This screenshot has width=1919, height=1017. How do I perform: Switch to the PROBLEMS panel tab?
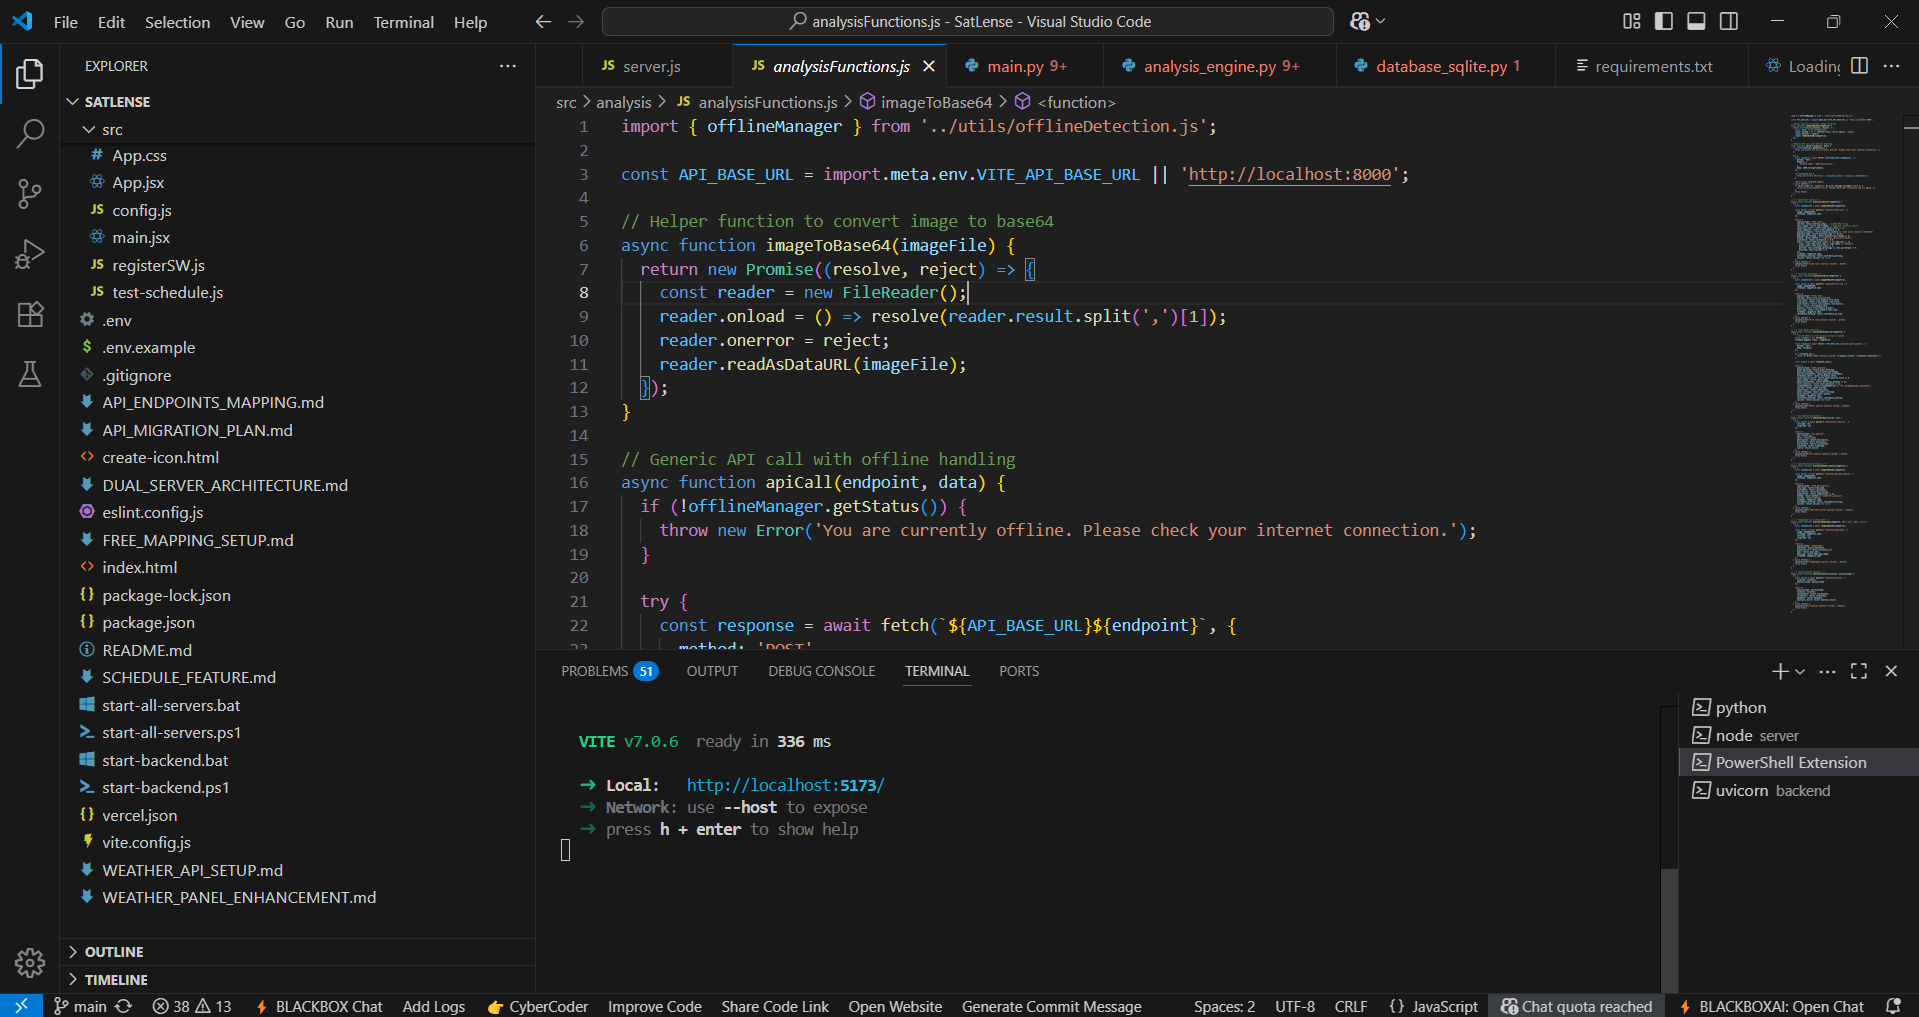594,671
